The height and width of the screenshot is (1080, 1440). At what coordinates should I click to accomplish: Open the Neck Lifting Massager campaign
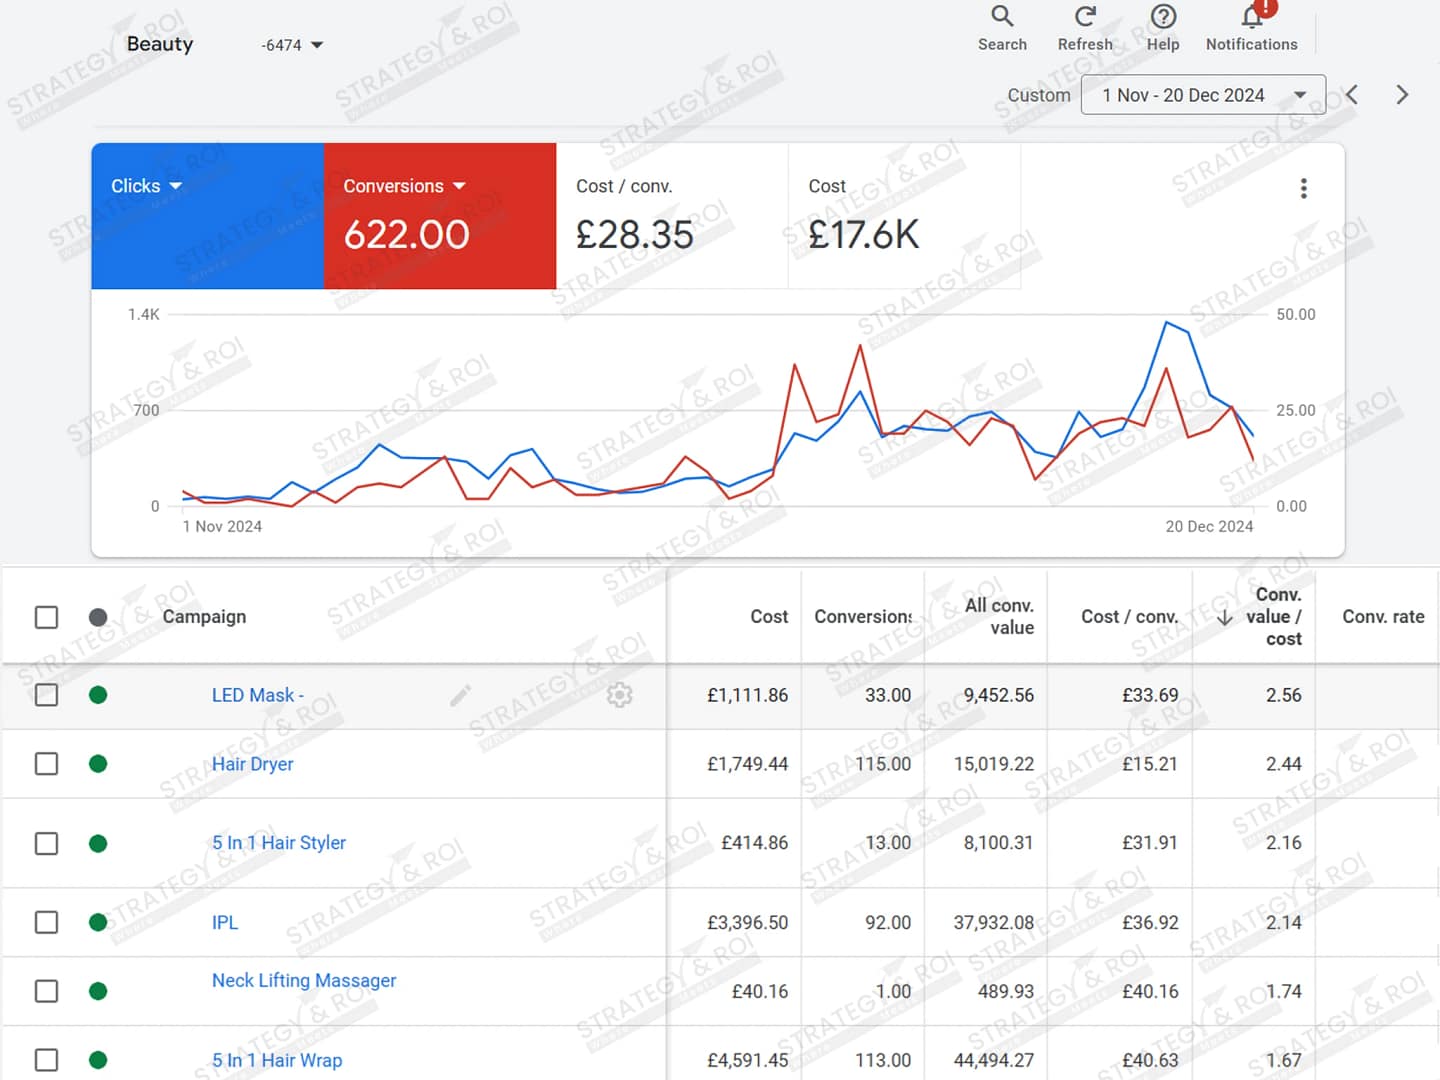pyautogui.click(x=304, y=981)
